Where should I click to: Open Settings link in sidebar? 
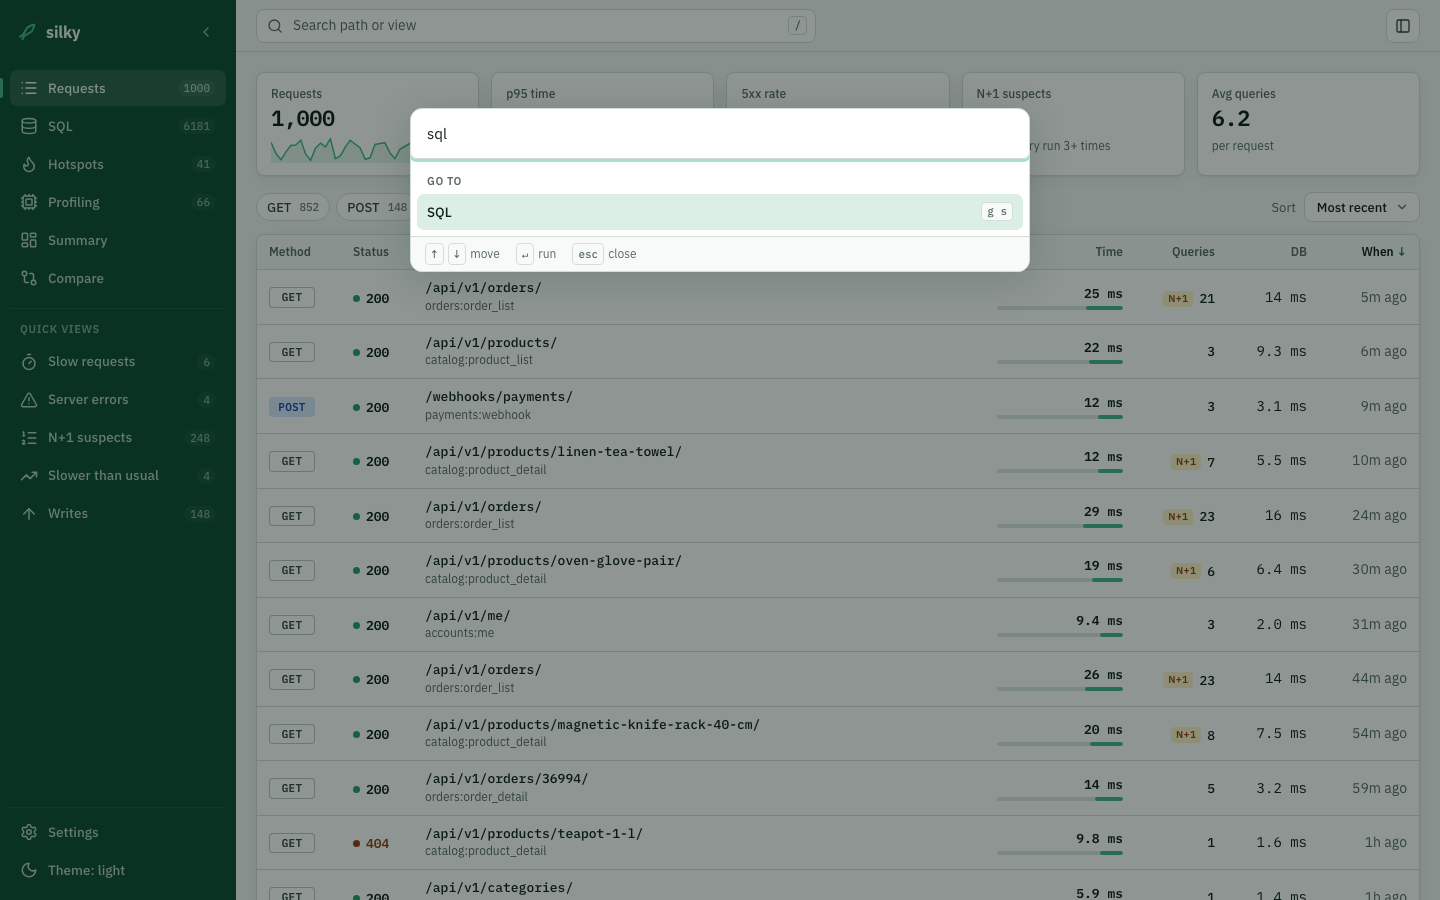pos(118,832)
